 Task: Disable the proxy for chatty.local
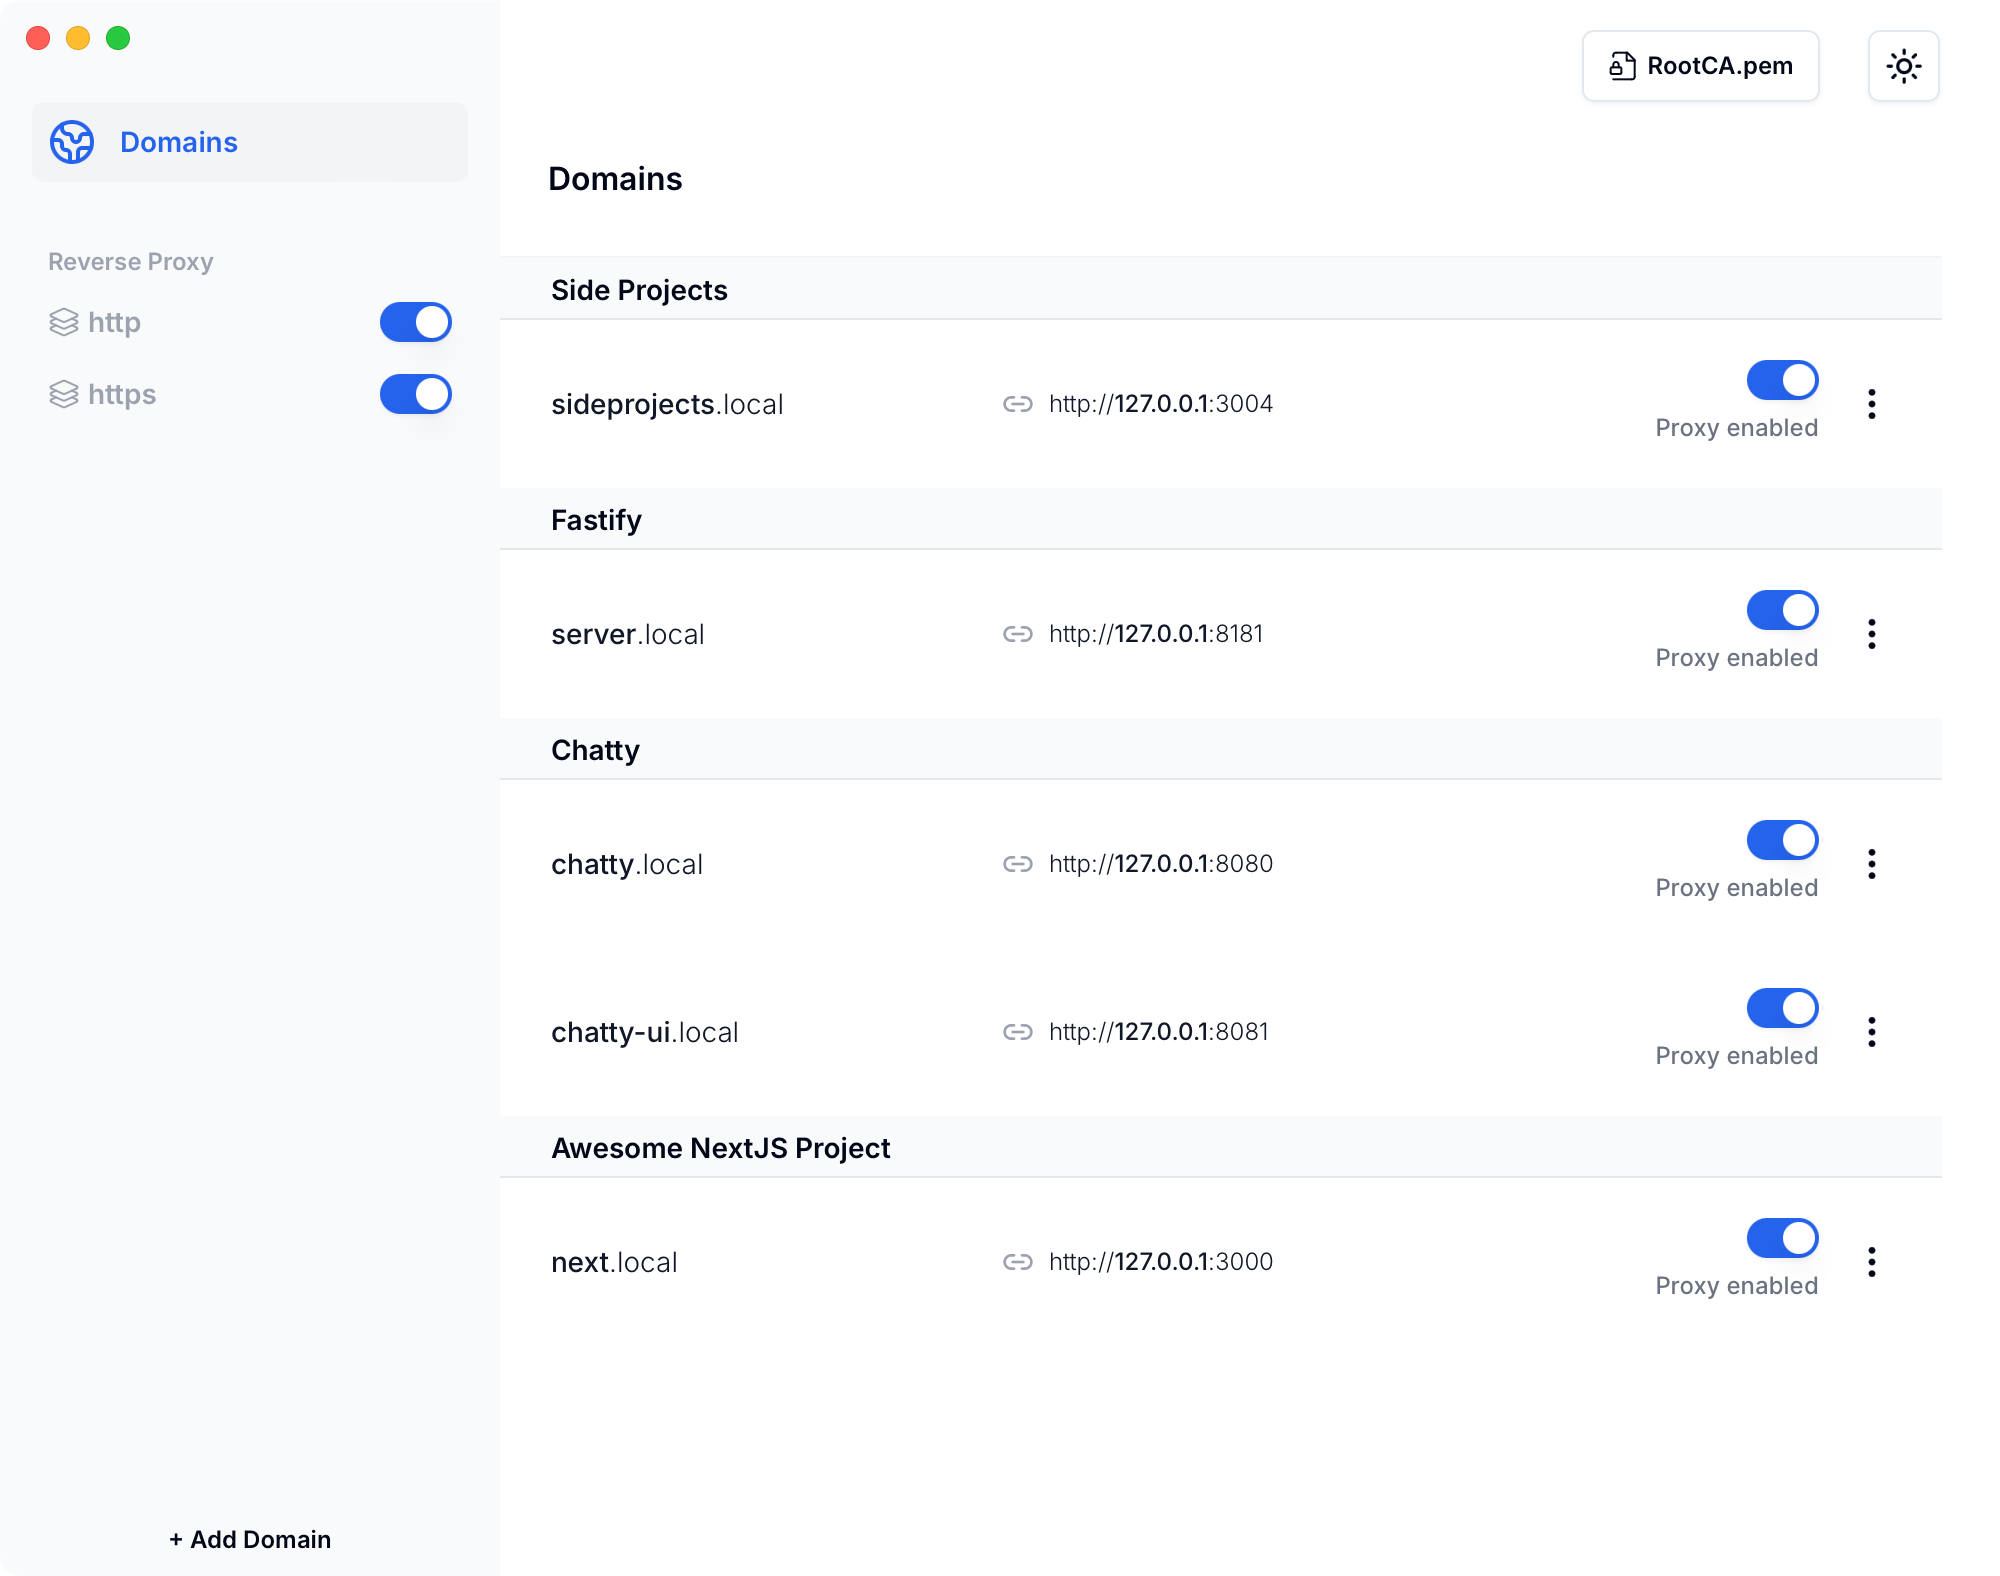tap(1782, 840)
